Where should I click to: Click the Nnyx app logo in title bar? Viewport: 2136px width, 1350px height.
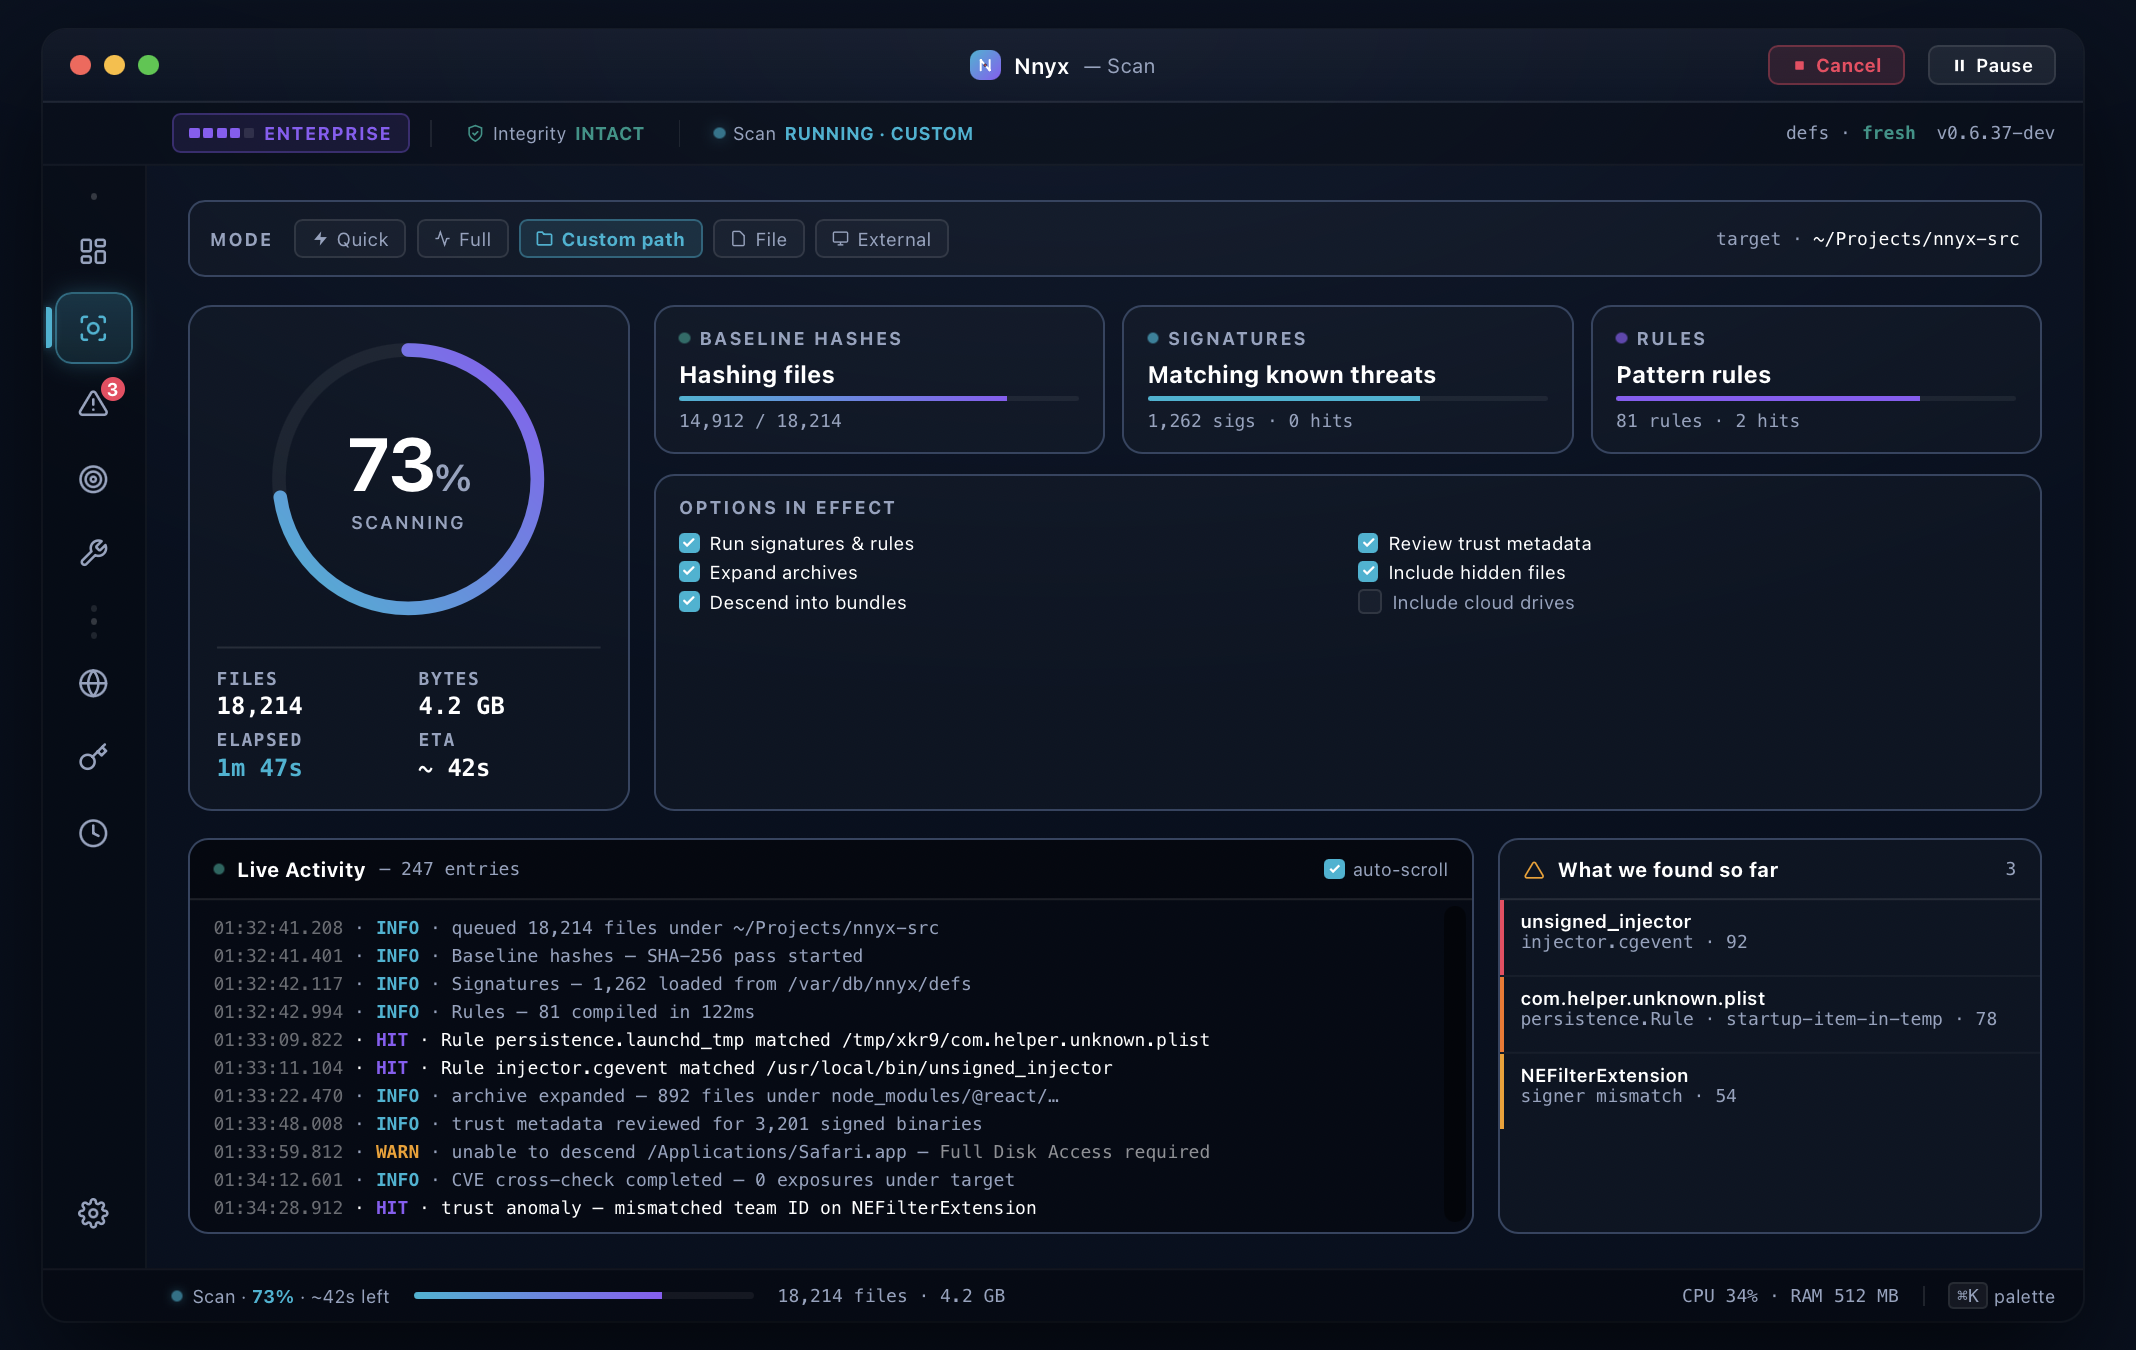point(985,65)
